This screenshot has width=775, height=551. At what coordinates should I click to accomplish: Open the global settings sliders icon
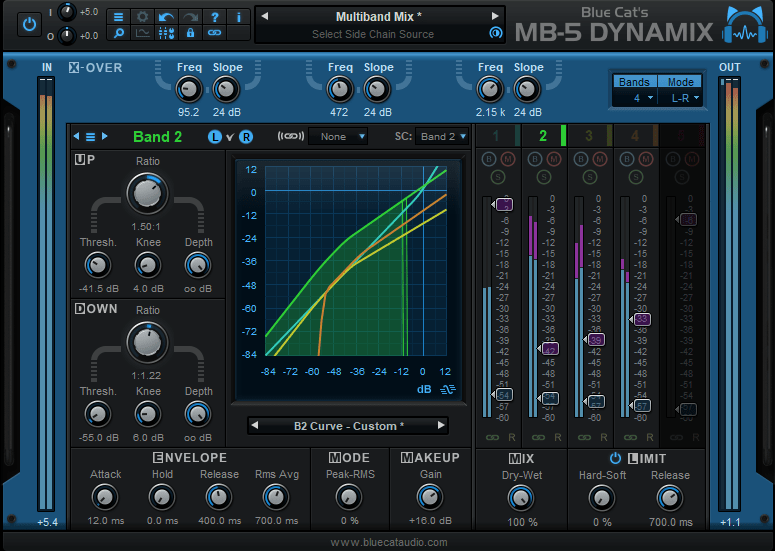click(x=166, y=33)
